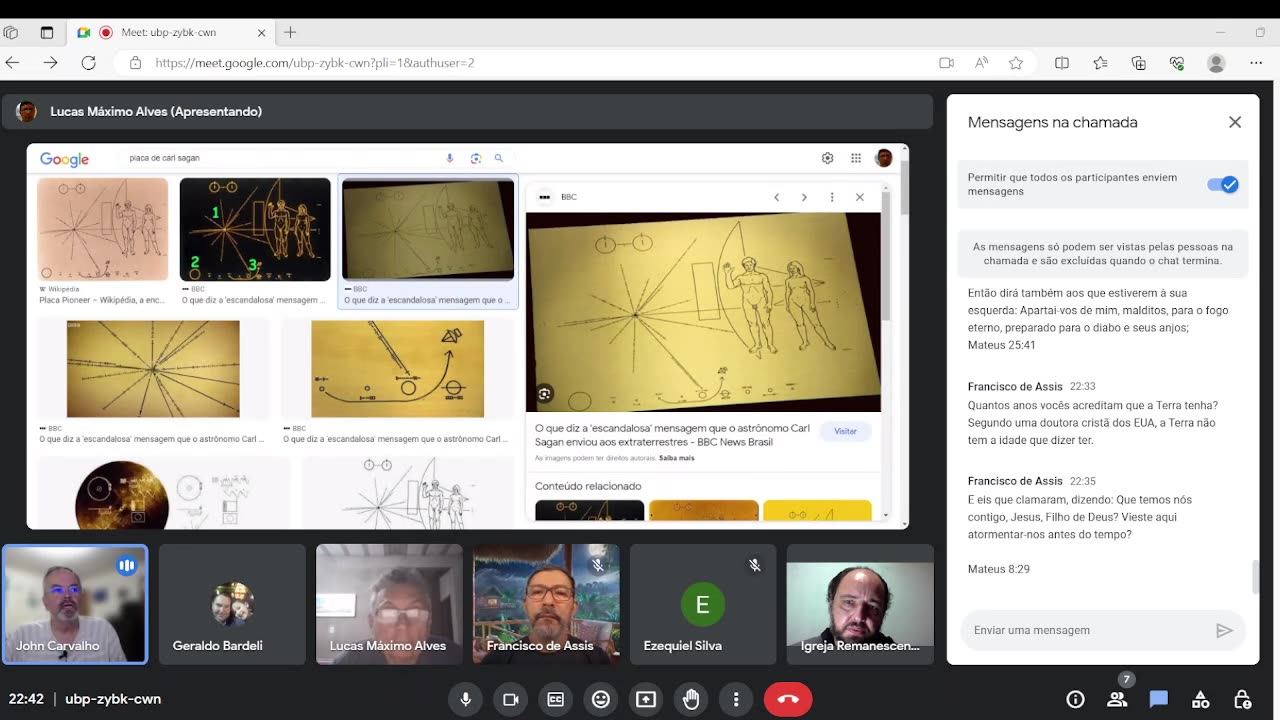The image size is (1280, 720).
Task: Close the Meet: ubp-zybk-cwn tab
Action: [261, 32]
